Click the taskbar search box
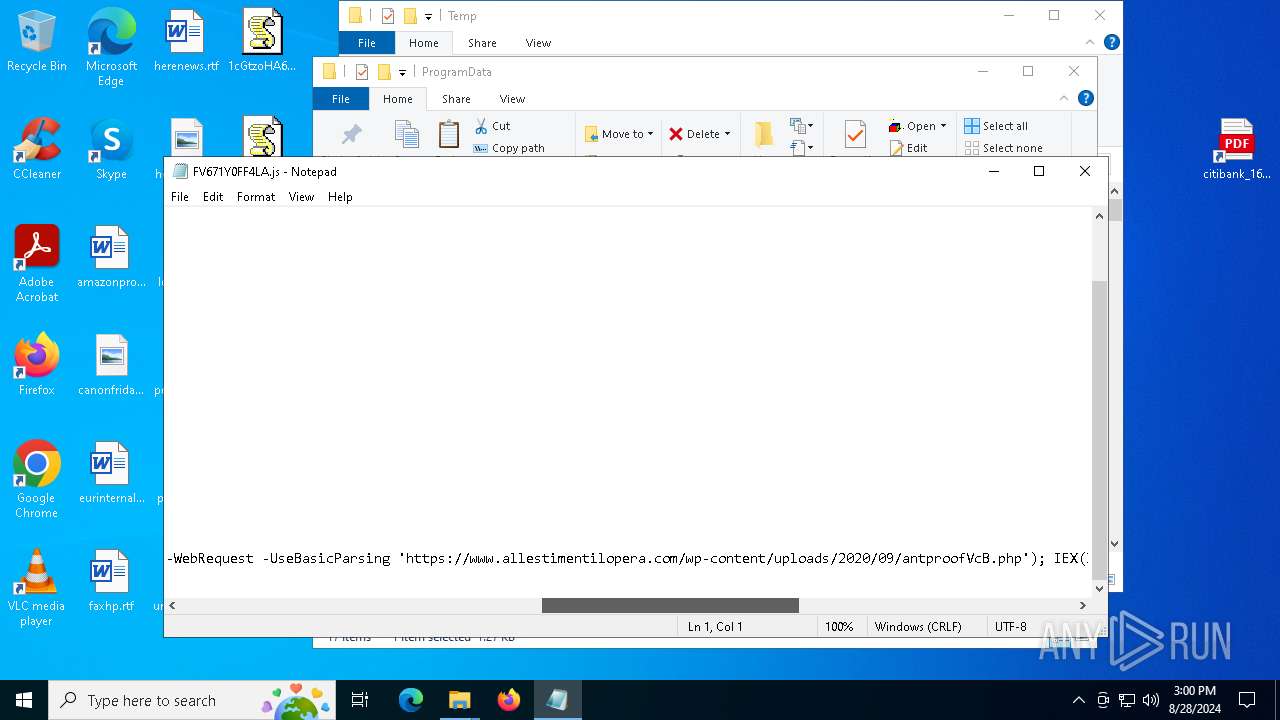 pyautogui.click(x=193, y=700)
